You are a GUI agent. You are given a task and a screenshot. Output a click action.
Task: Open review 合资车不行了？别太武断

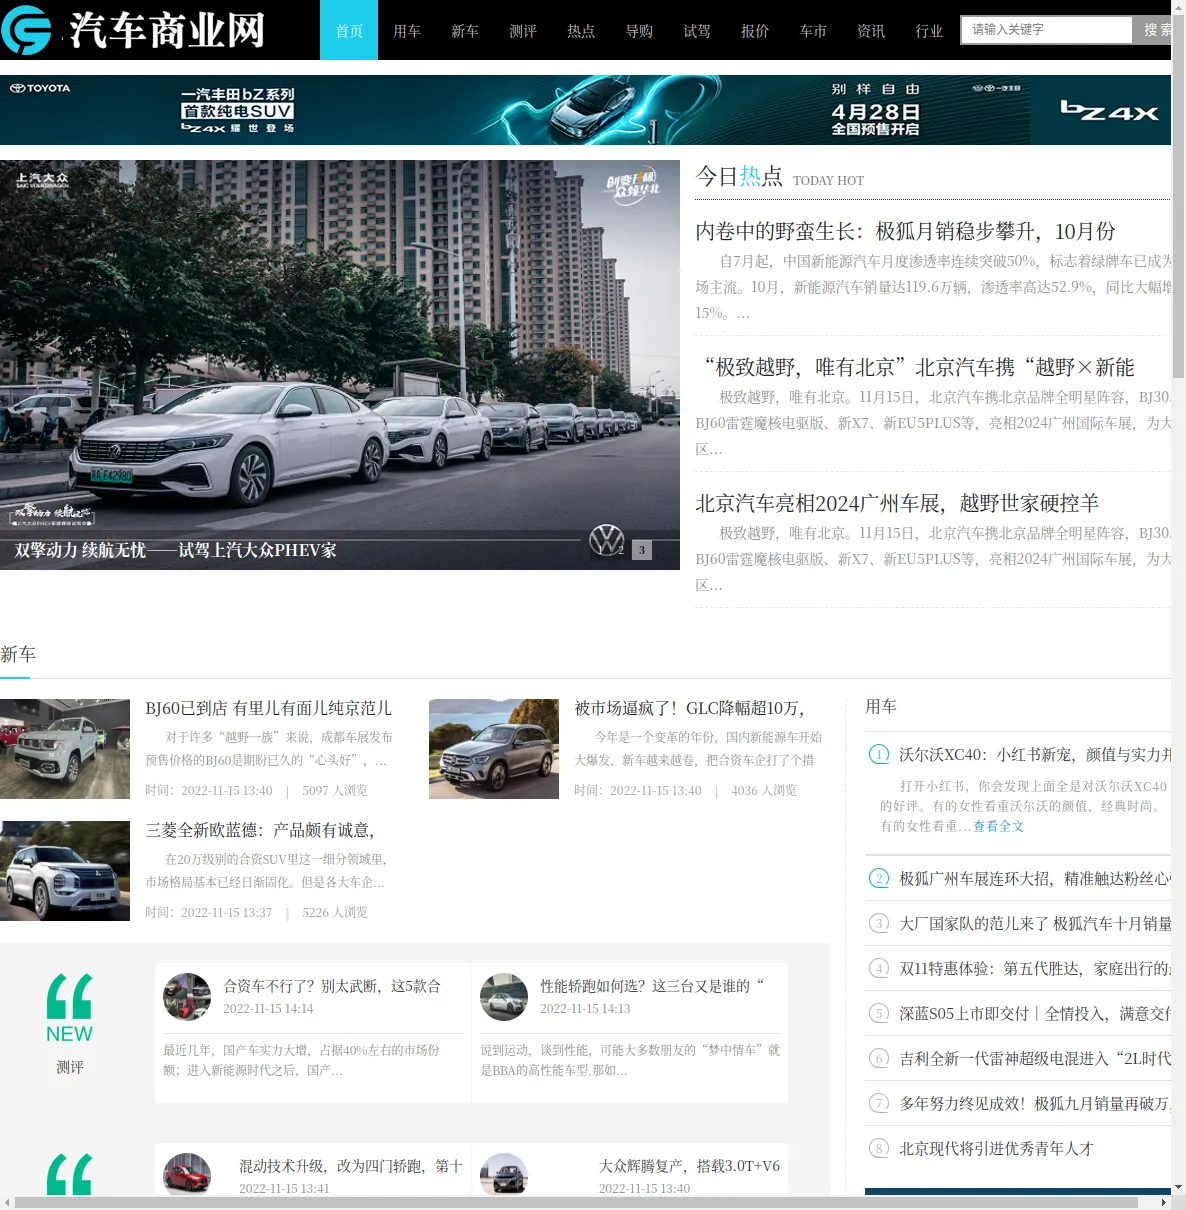[332, 986]
